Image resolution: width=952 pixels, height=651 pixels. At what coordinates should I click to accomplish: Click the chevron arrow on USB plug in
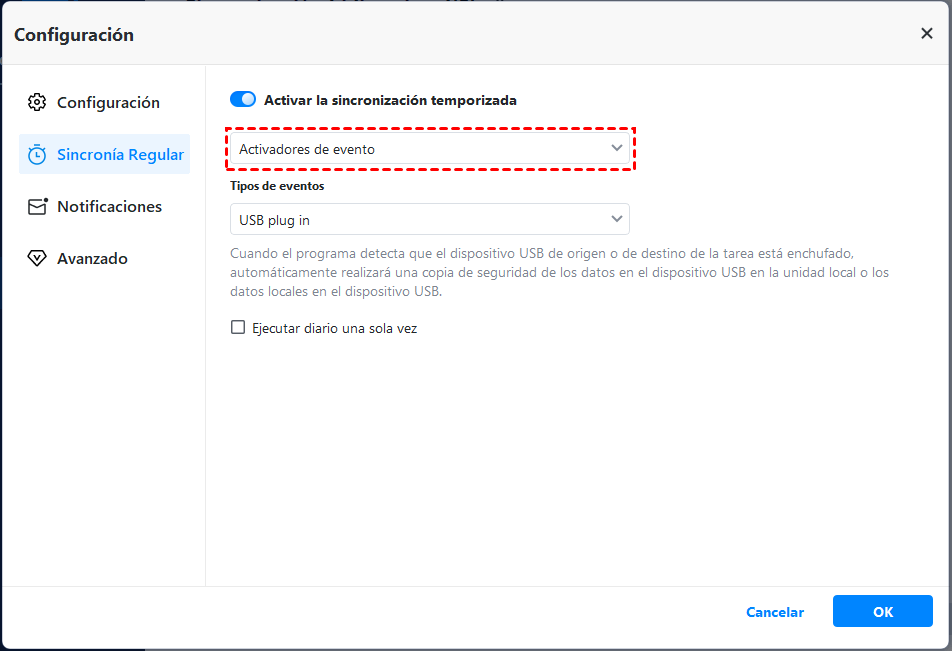(x=616, y=219)
